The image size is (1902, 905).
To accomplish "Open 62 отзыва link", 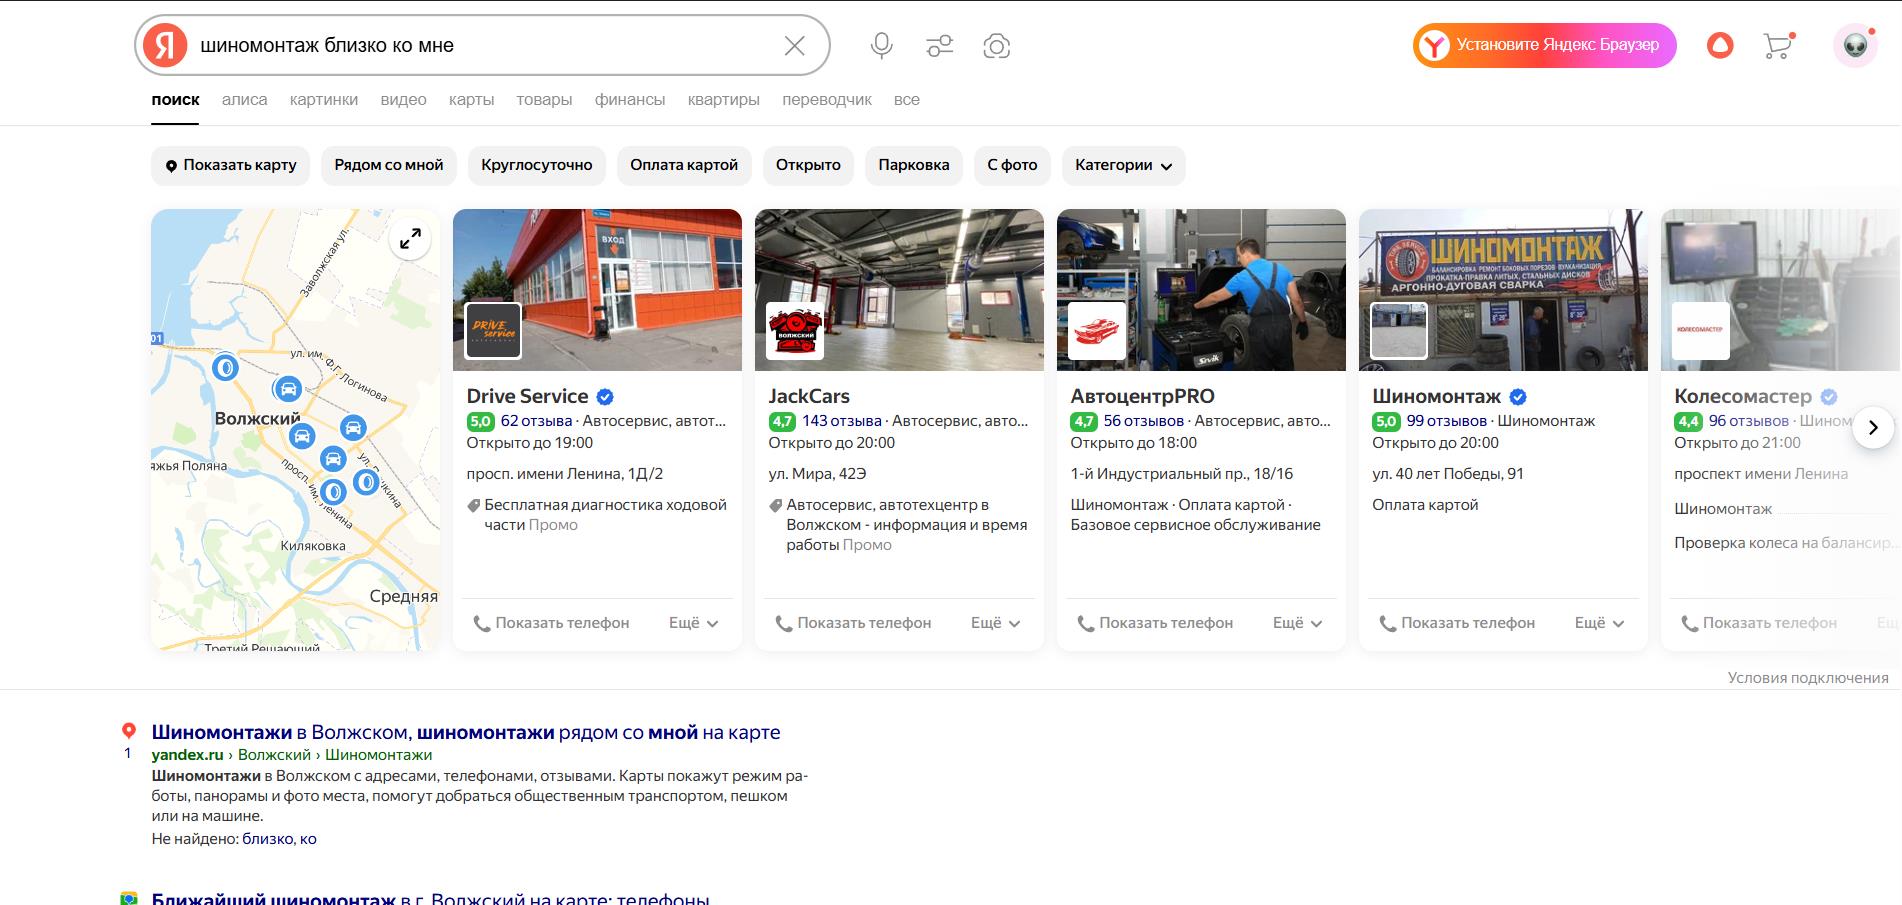I will 536,421.
